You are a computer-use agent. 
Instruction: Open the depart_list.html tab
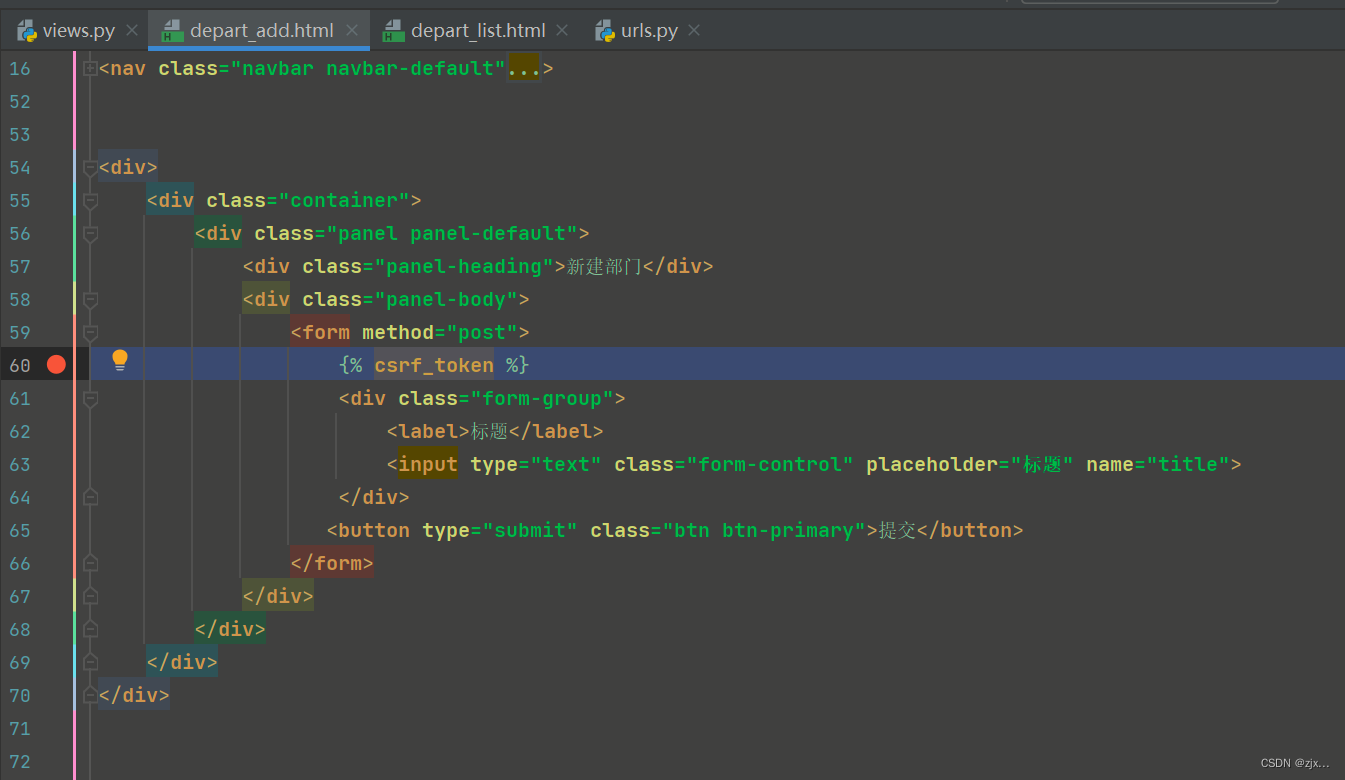[478, 30]
